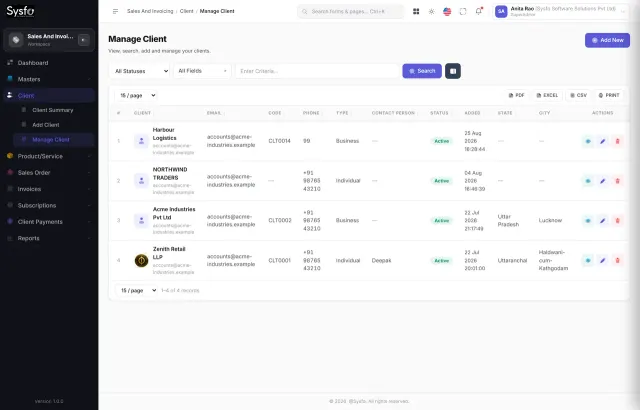Click Lucknow city cell

tap(550, 220)
